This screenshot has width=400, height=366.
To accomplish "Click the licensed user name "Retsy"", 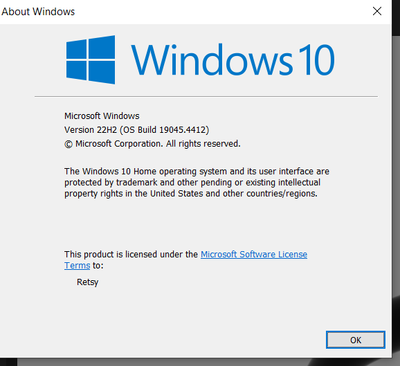I will coord(88,282).
